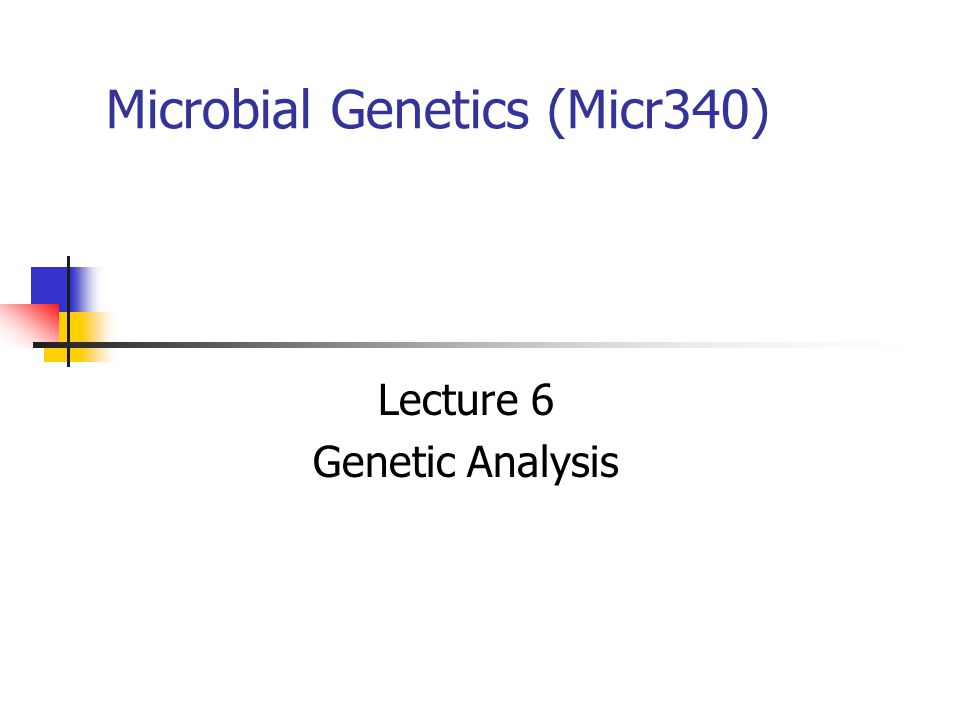Image resolution: width=960 pixels, height=720 pixels.
Task: Click the "340" digits in the title
Action: (705, 110)
